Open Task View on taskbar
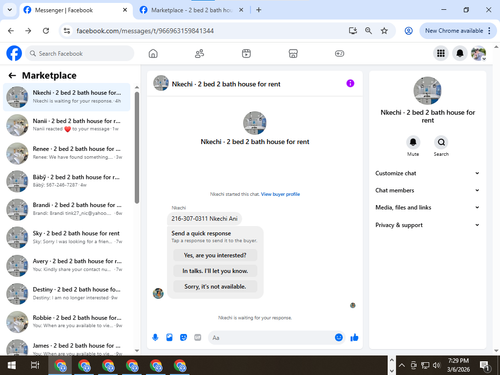 35,365
